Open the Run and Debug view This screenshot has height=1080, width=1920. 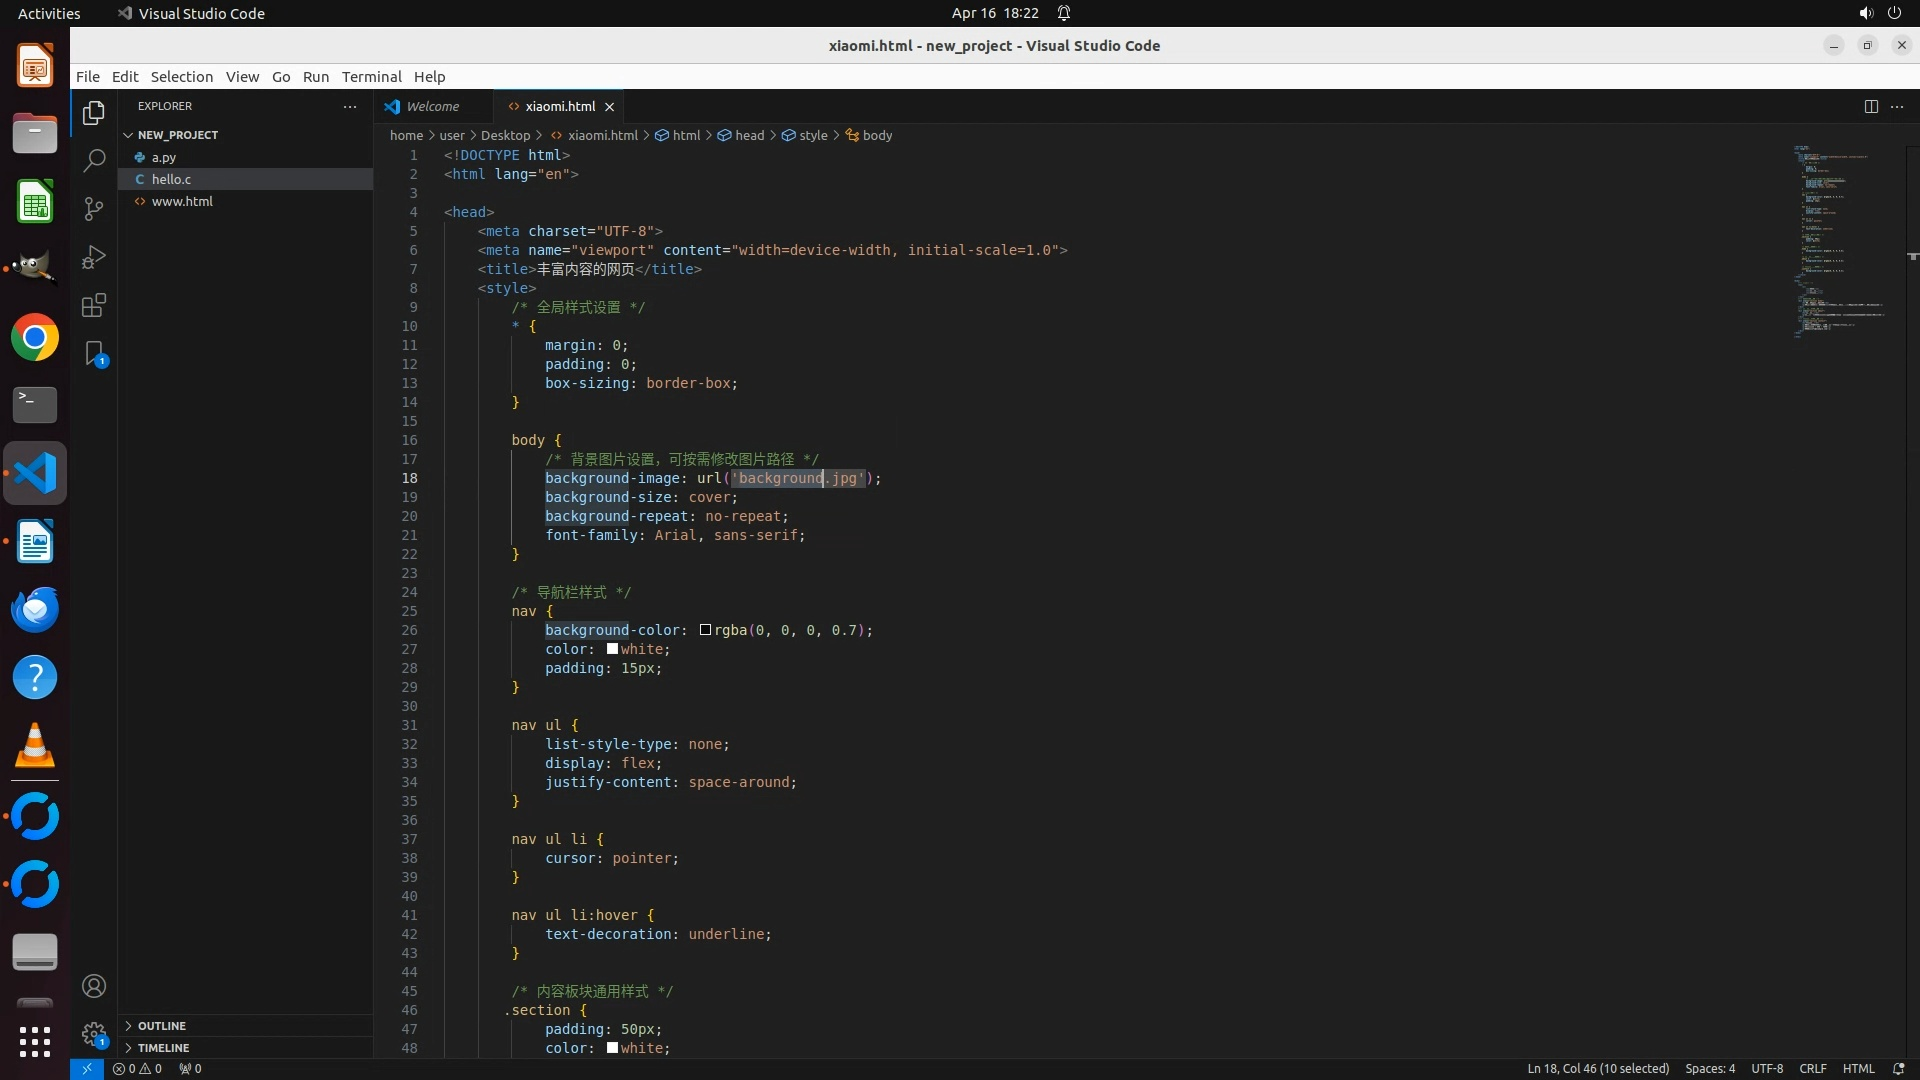point(94,257)
